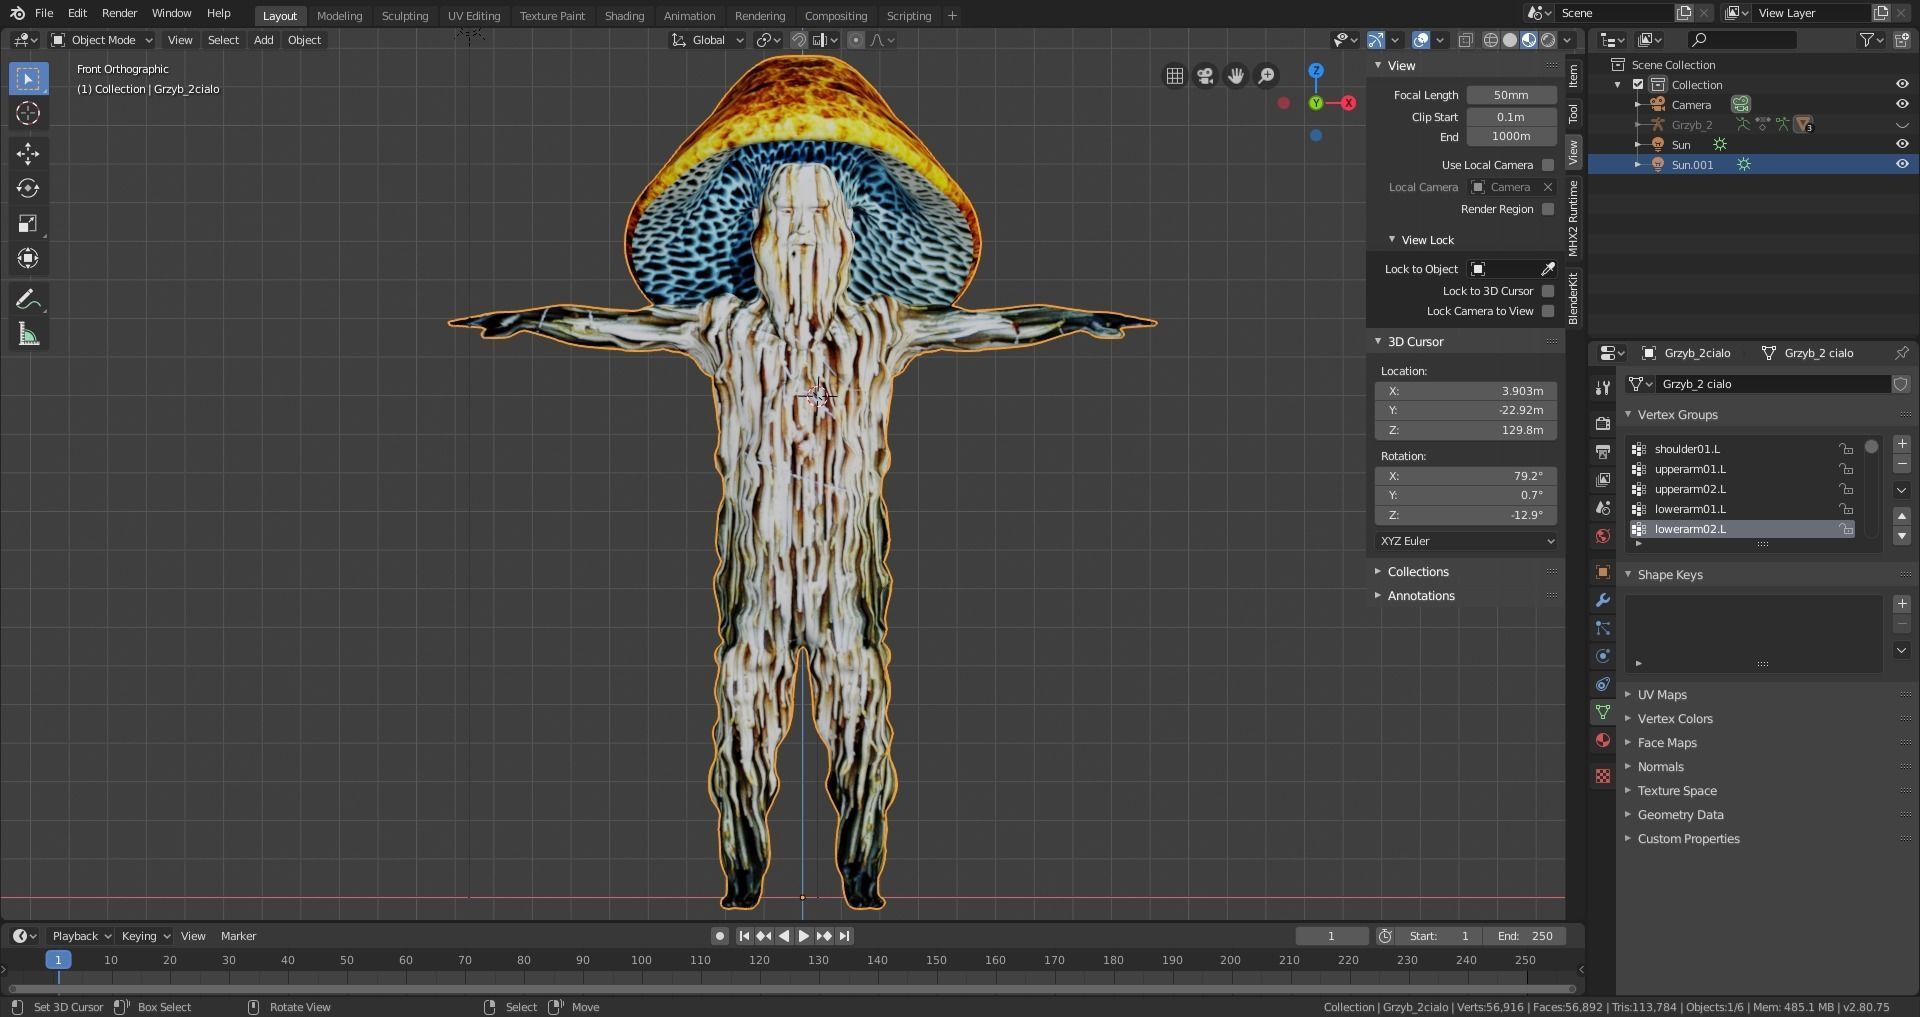Enable Lock Camera to View checkbox
1920x1017 pixels.
(1548, 311)
